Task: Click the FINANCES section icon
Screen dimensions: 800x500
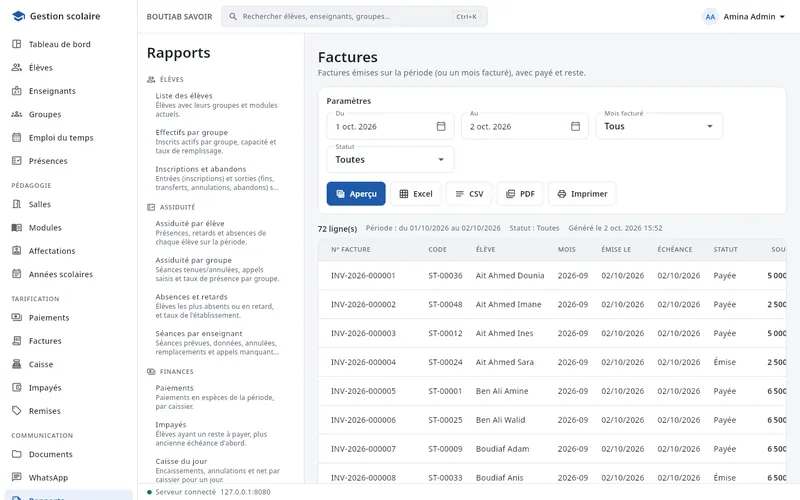Action: click(151, 371)
